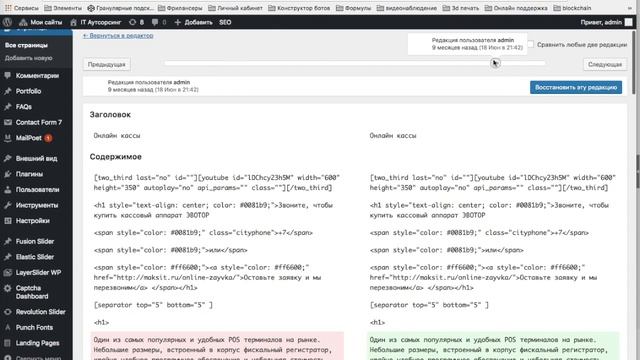
Task: Click the green added-text diff block
Action: point(493,346)
